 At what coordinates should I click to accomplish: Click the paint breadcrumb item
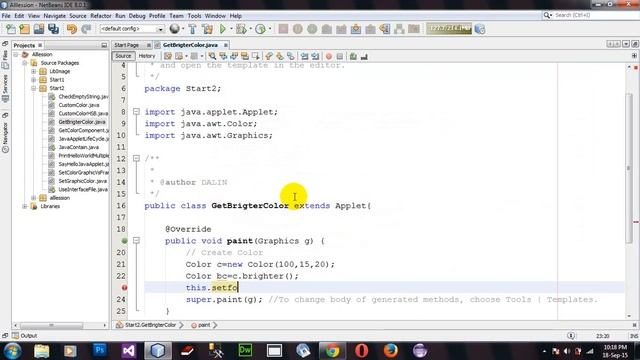[203, 325]
